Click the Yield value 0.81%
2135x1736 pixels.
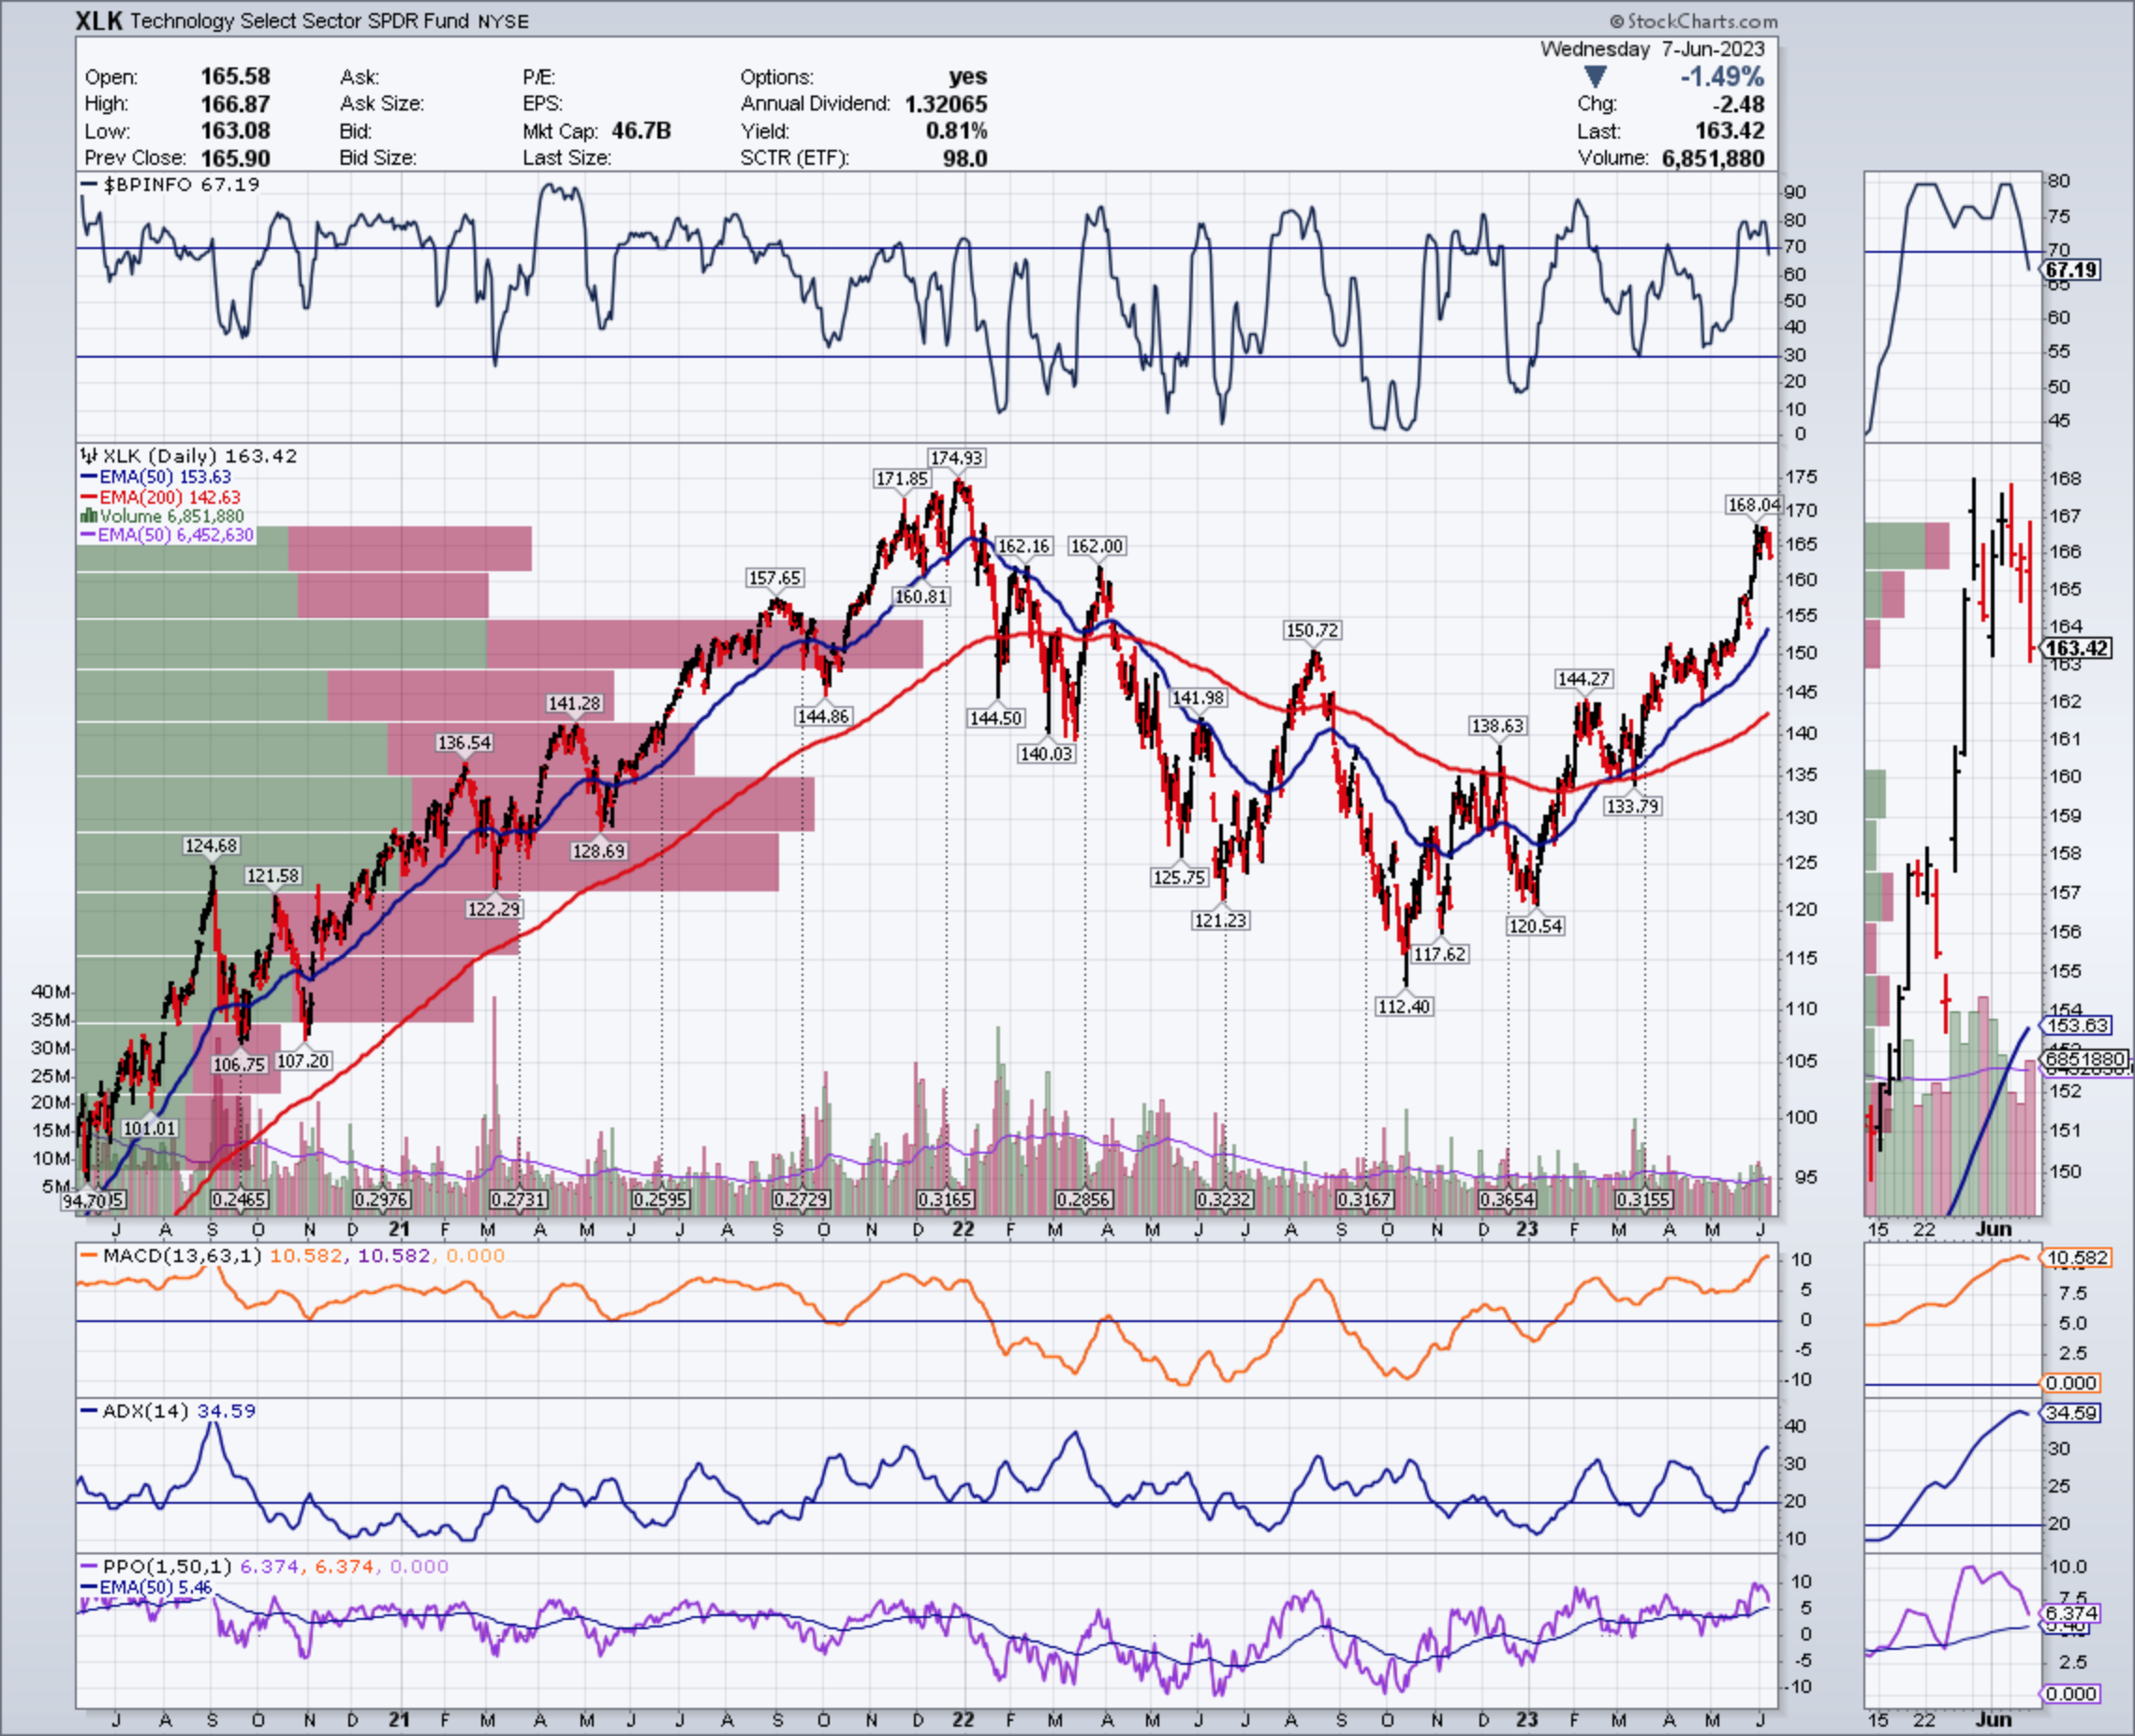(957, 131)
